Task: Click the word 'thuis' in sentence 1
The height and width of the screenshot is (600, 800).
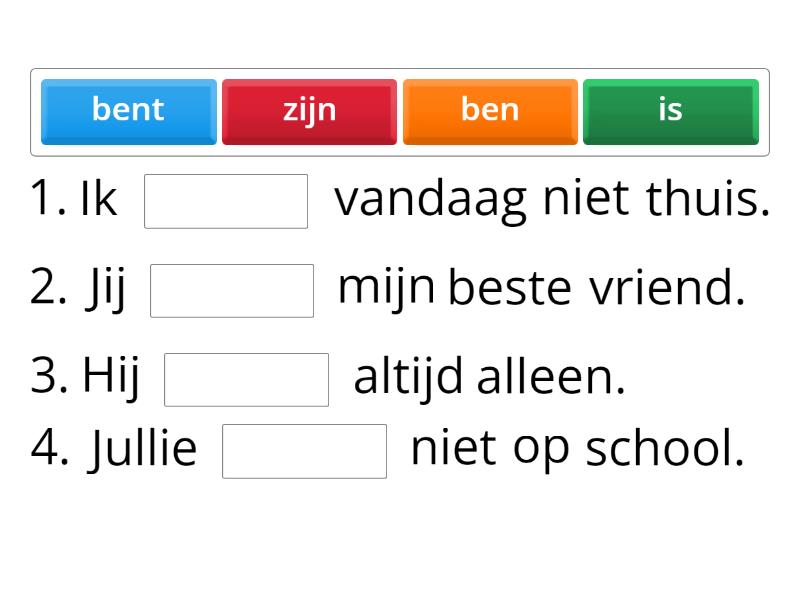Action: coord(702,199)
